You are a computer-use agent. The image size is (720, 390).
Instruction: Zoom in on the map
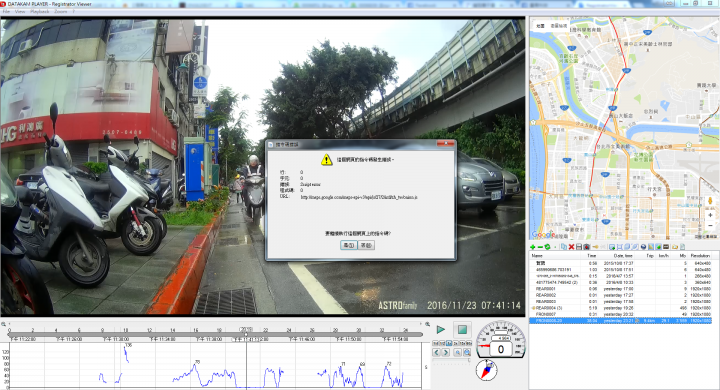click(x=710, y=215)
